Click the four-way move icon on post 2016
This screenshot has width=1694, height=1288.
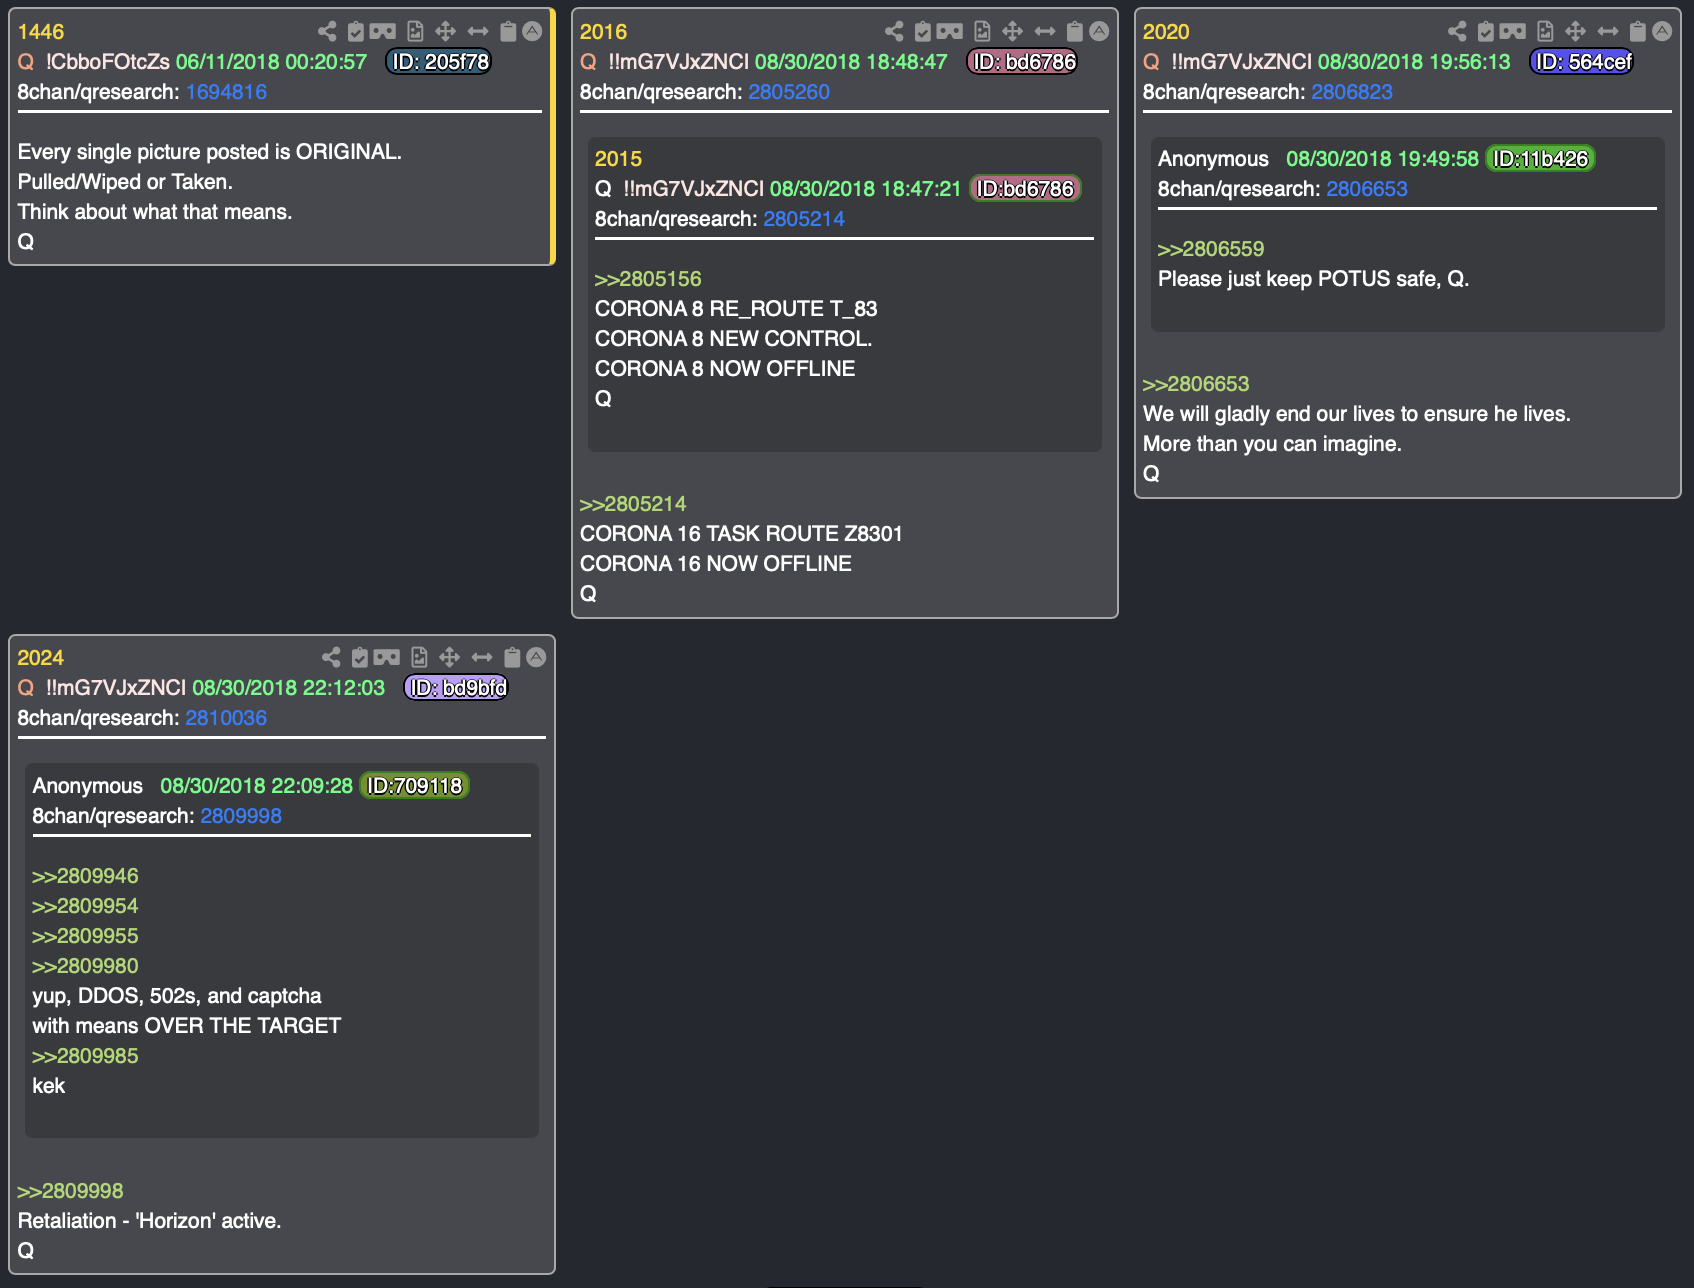1013,31
